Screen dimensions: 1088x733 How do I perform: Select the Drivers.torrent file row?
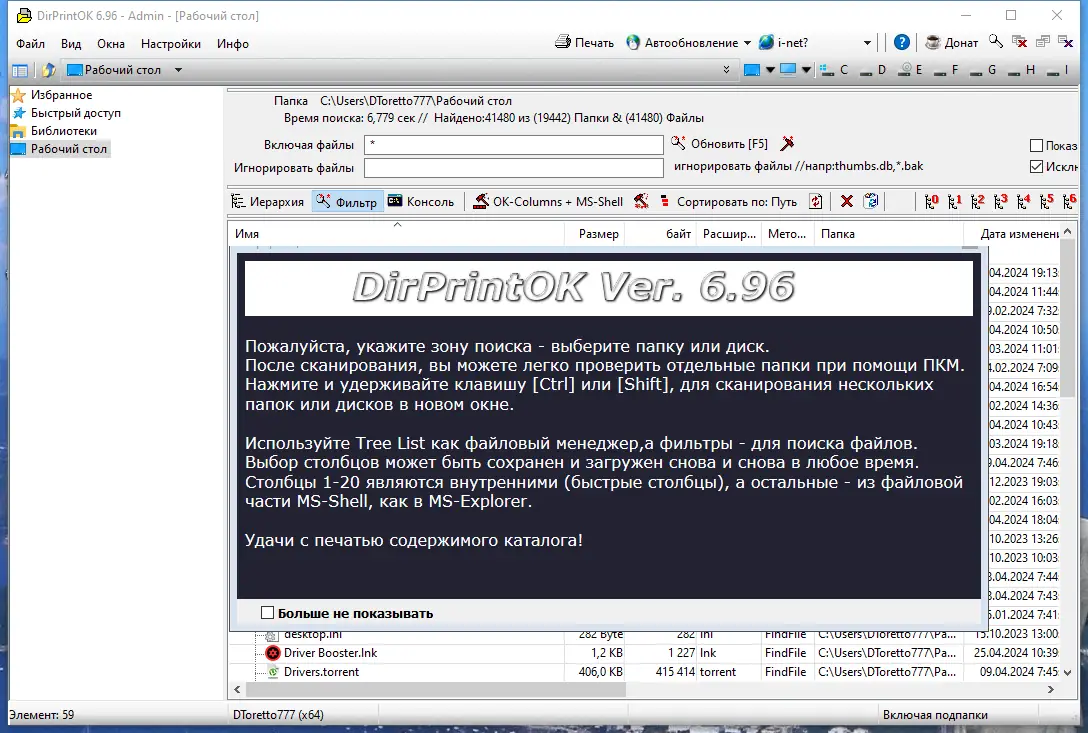click(645, 672)
